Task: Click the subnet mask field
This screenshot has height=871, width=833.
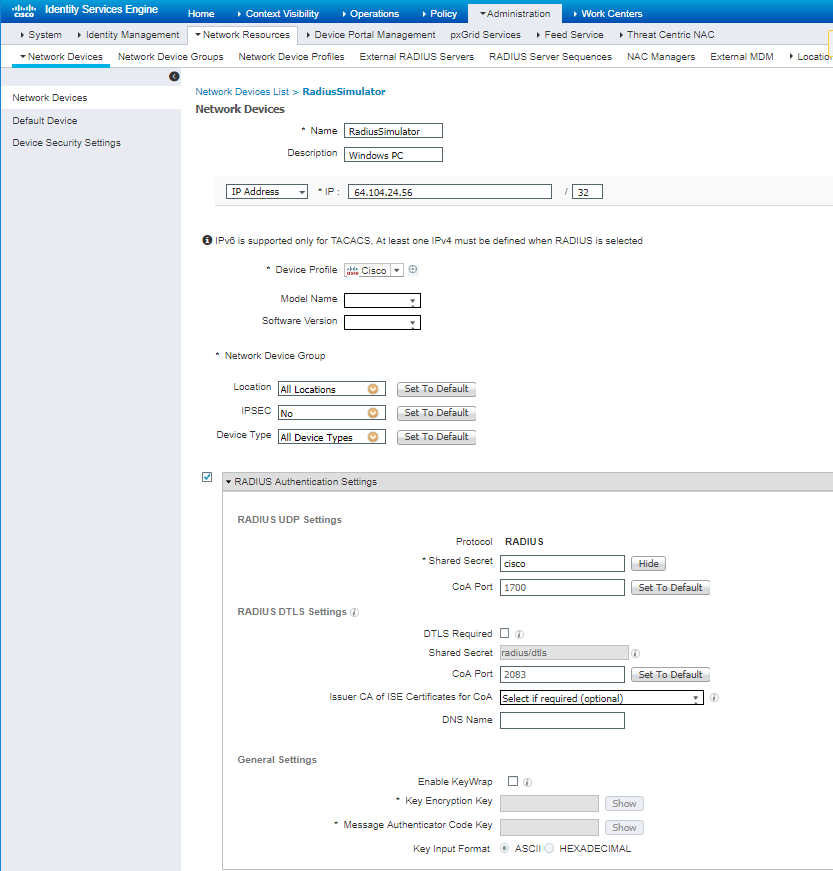Action: (x=587, y=192)
